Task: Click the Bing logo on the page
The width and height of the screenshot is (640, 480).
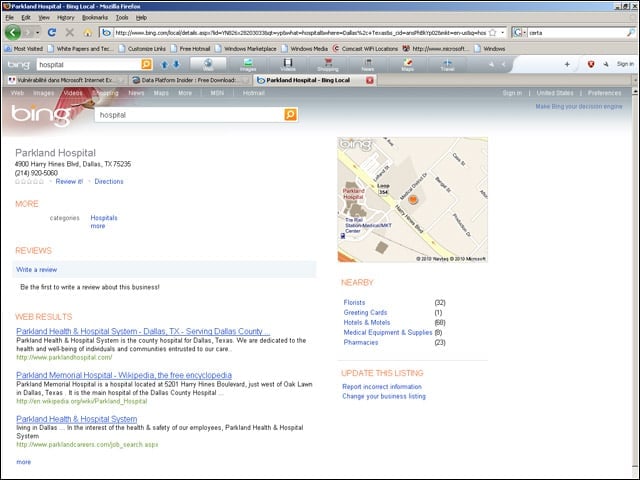Action: coord(40,115)
